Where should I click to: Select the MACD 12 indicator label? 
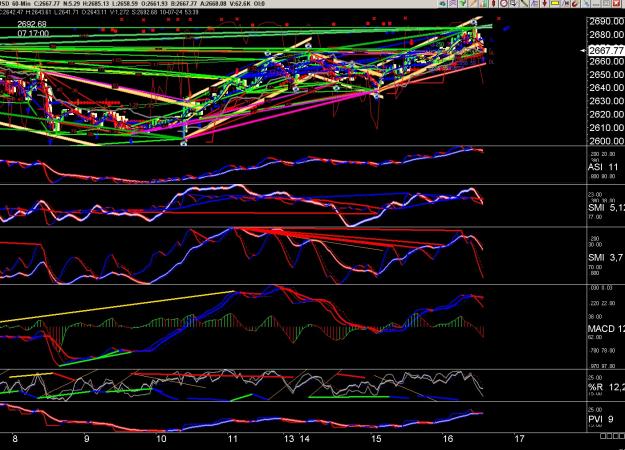606,329
